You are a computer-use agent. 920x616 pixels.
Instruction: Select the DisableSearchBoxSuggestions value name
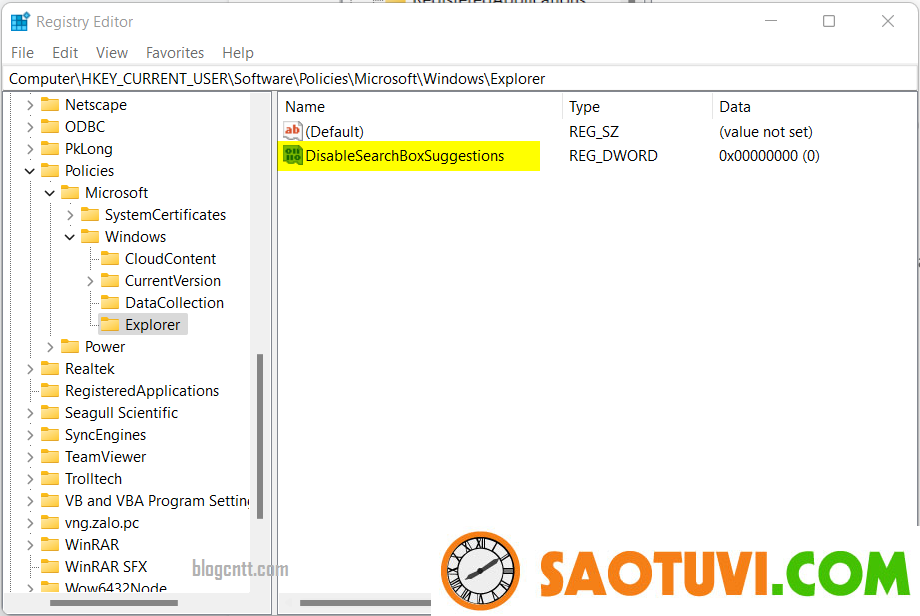click(x=405, y=156)
